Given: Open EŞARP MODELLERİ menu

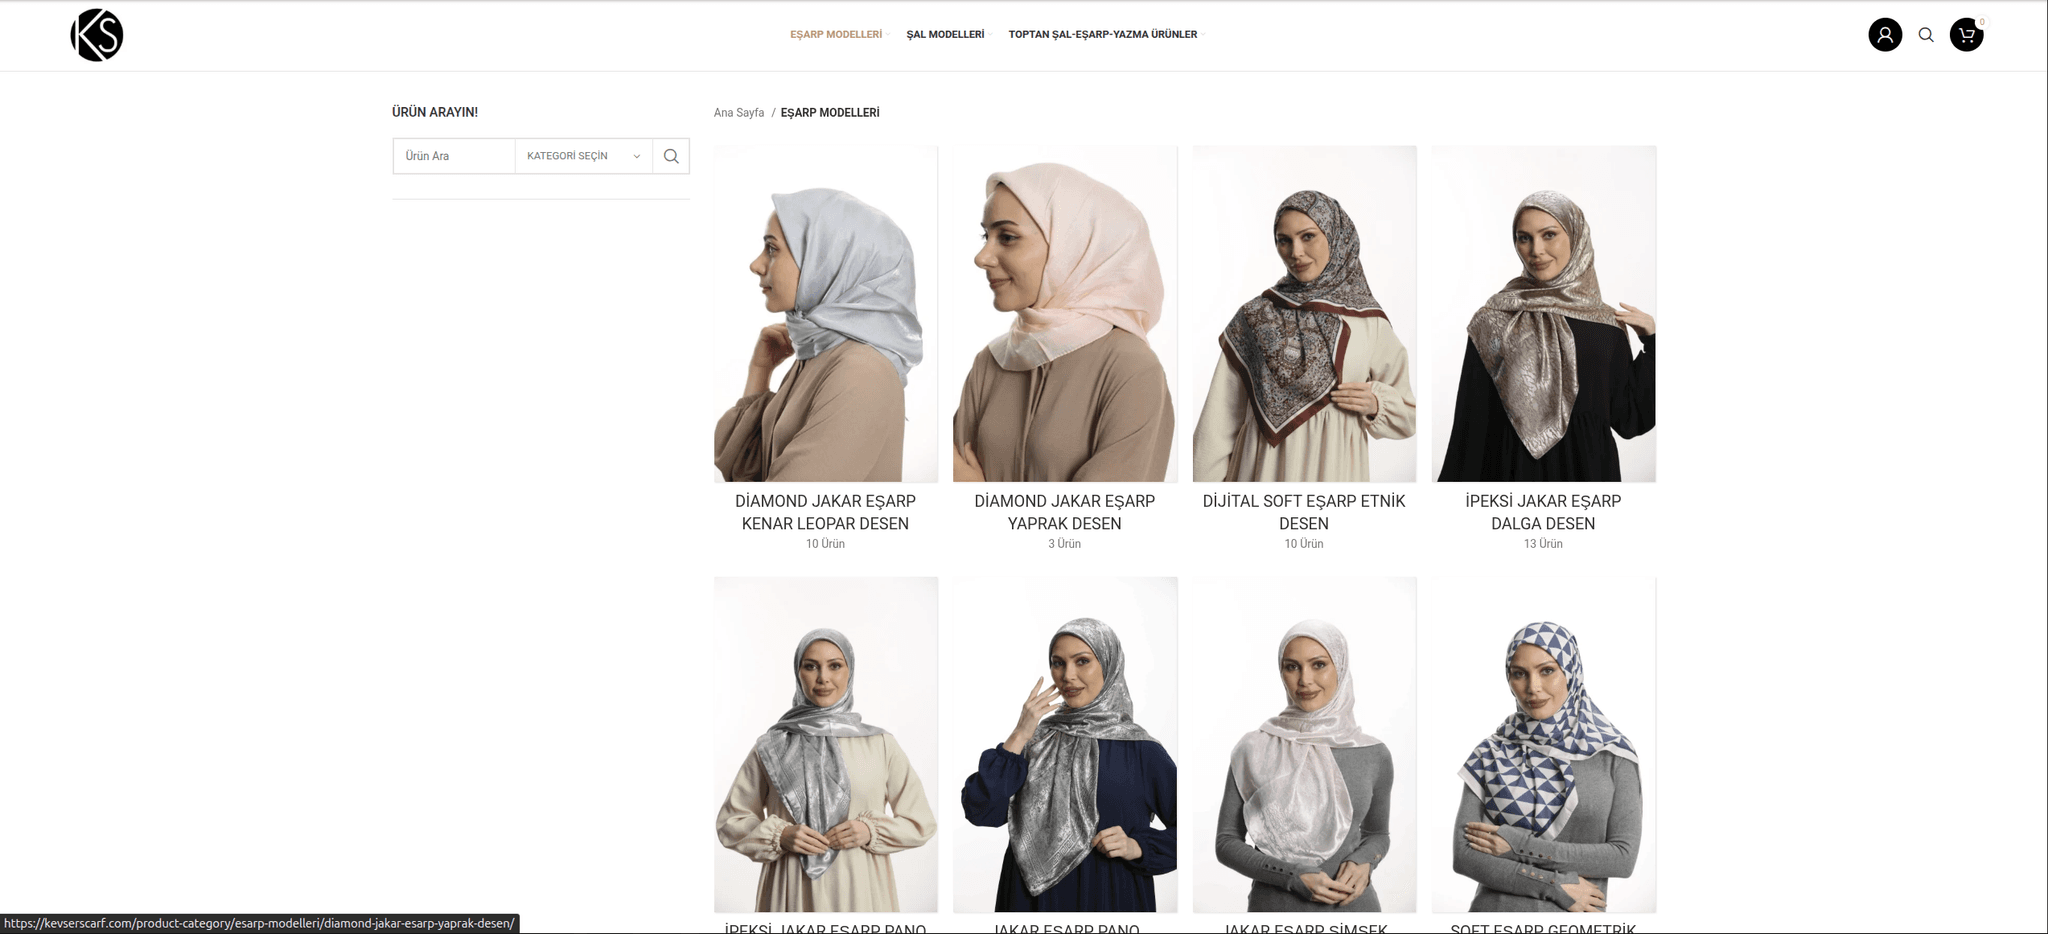Looking at the screenshot, I should click(836, 34).
